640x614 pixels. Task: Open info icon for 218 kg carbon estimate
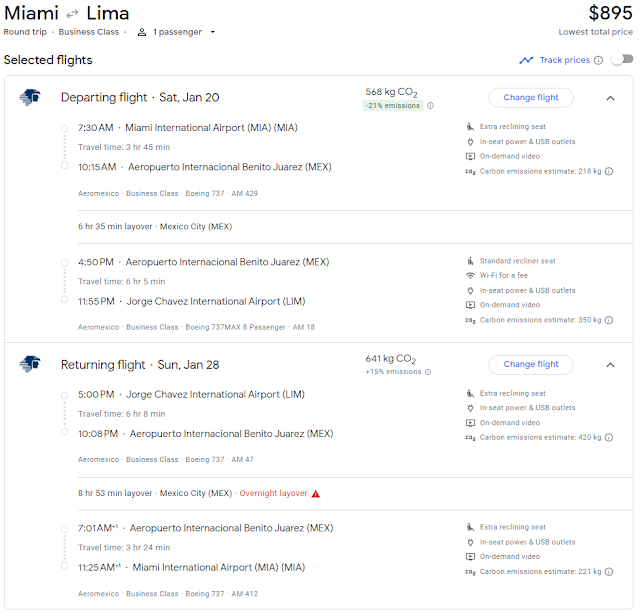point(609,171)
